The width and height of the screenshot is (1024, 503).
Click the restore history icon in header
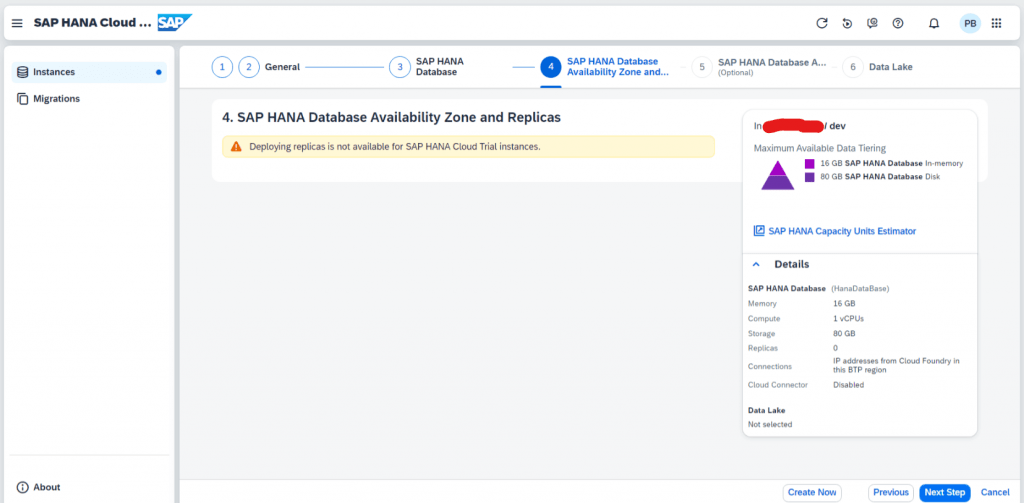847,24
